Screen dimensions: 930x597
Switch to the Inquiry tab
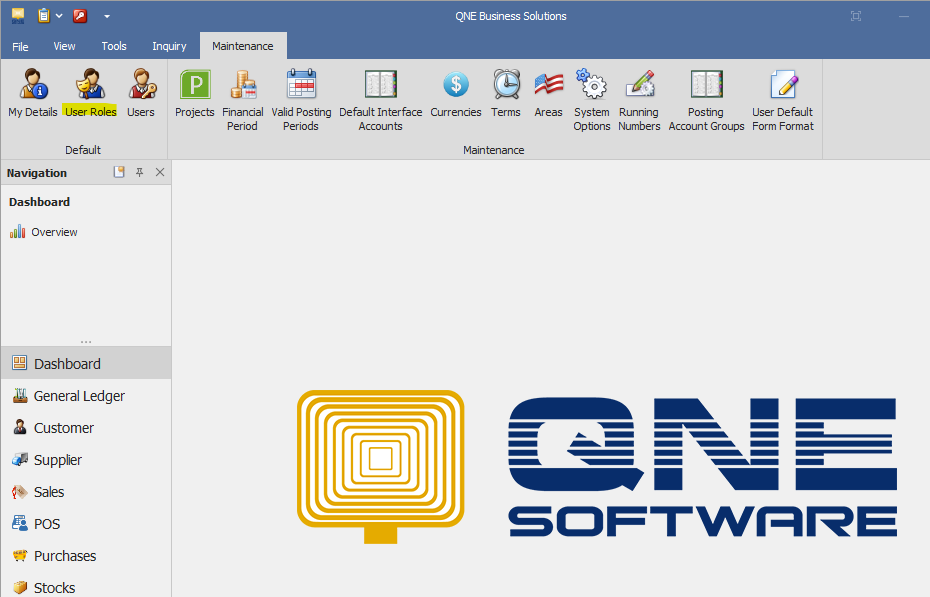pos(169,46)
